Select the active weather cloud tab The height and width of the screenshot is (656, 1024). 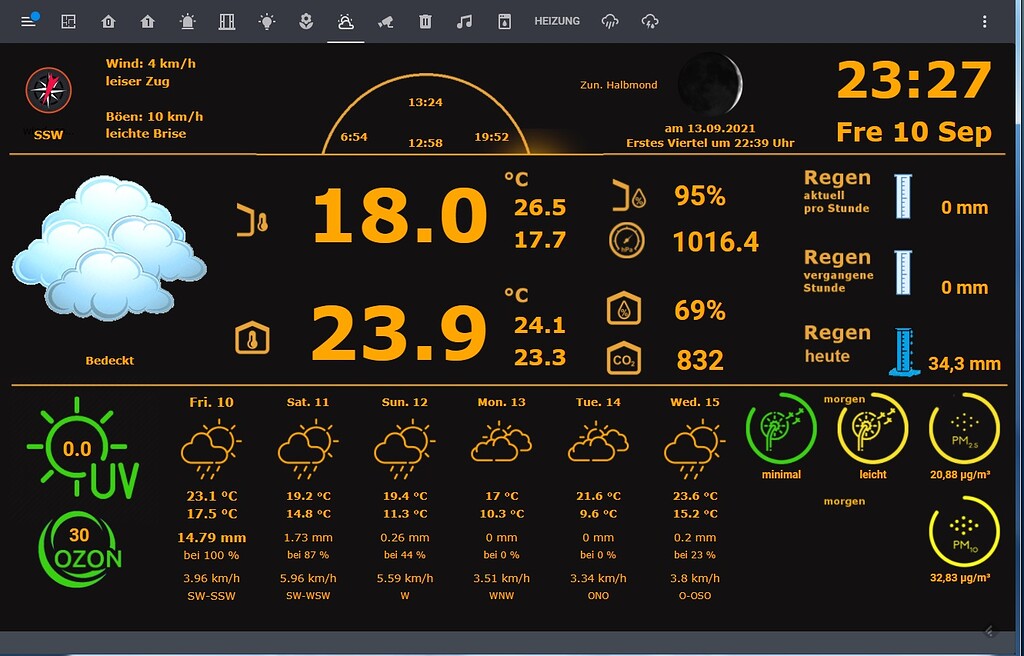(x=345, y=20)
